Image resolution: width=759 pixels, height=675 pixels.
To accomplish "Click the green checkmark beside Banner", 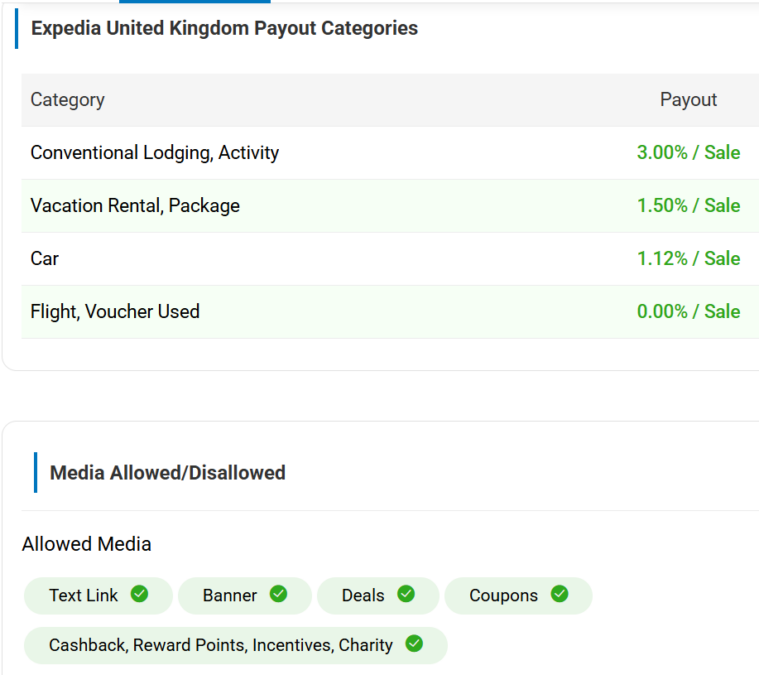I will [278, 594].
